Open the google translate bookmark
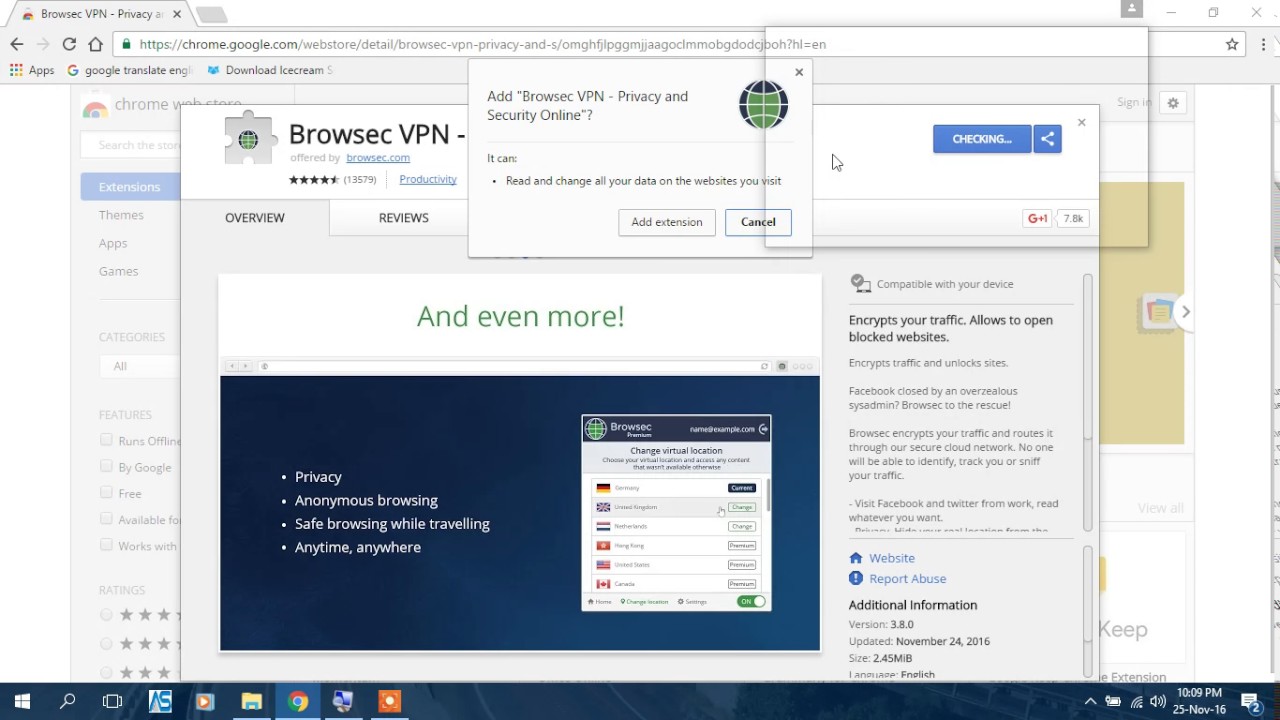 129,70
